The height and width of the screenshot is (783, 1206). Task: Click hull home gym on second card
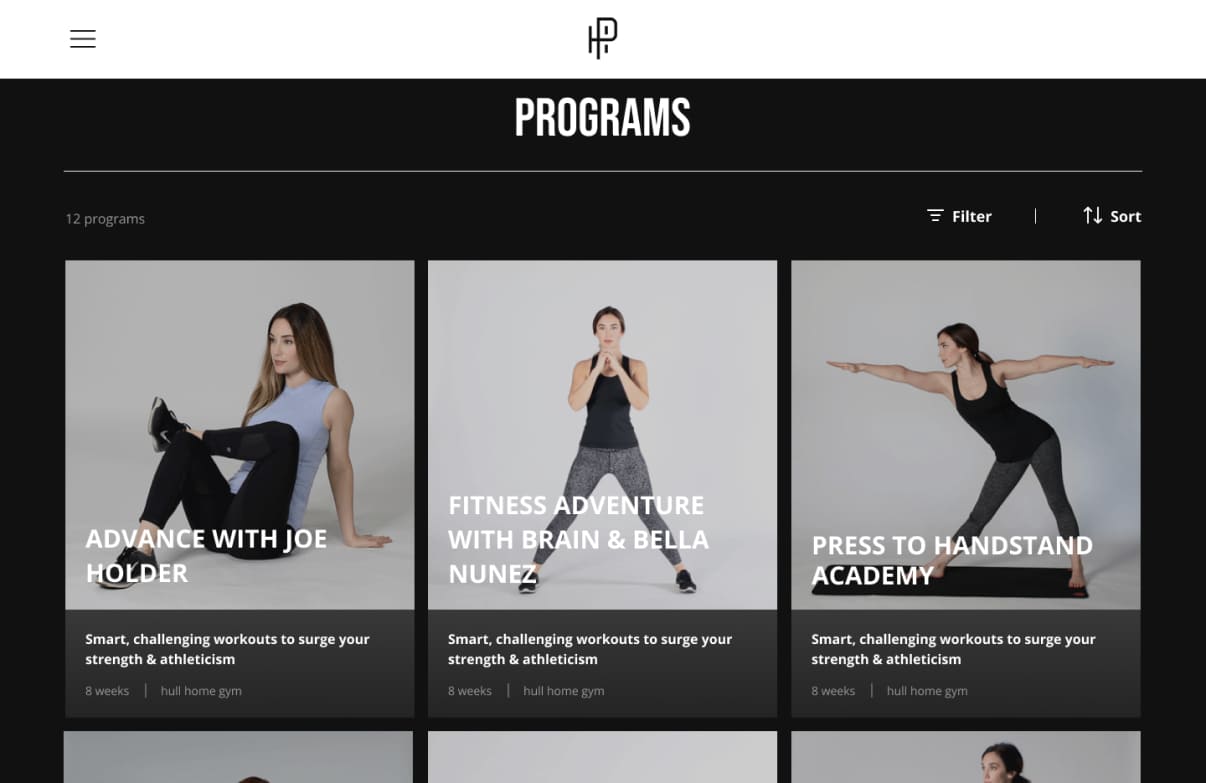[x=564, y=691]
